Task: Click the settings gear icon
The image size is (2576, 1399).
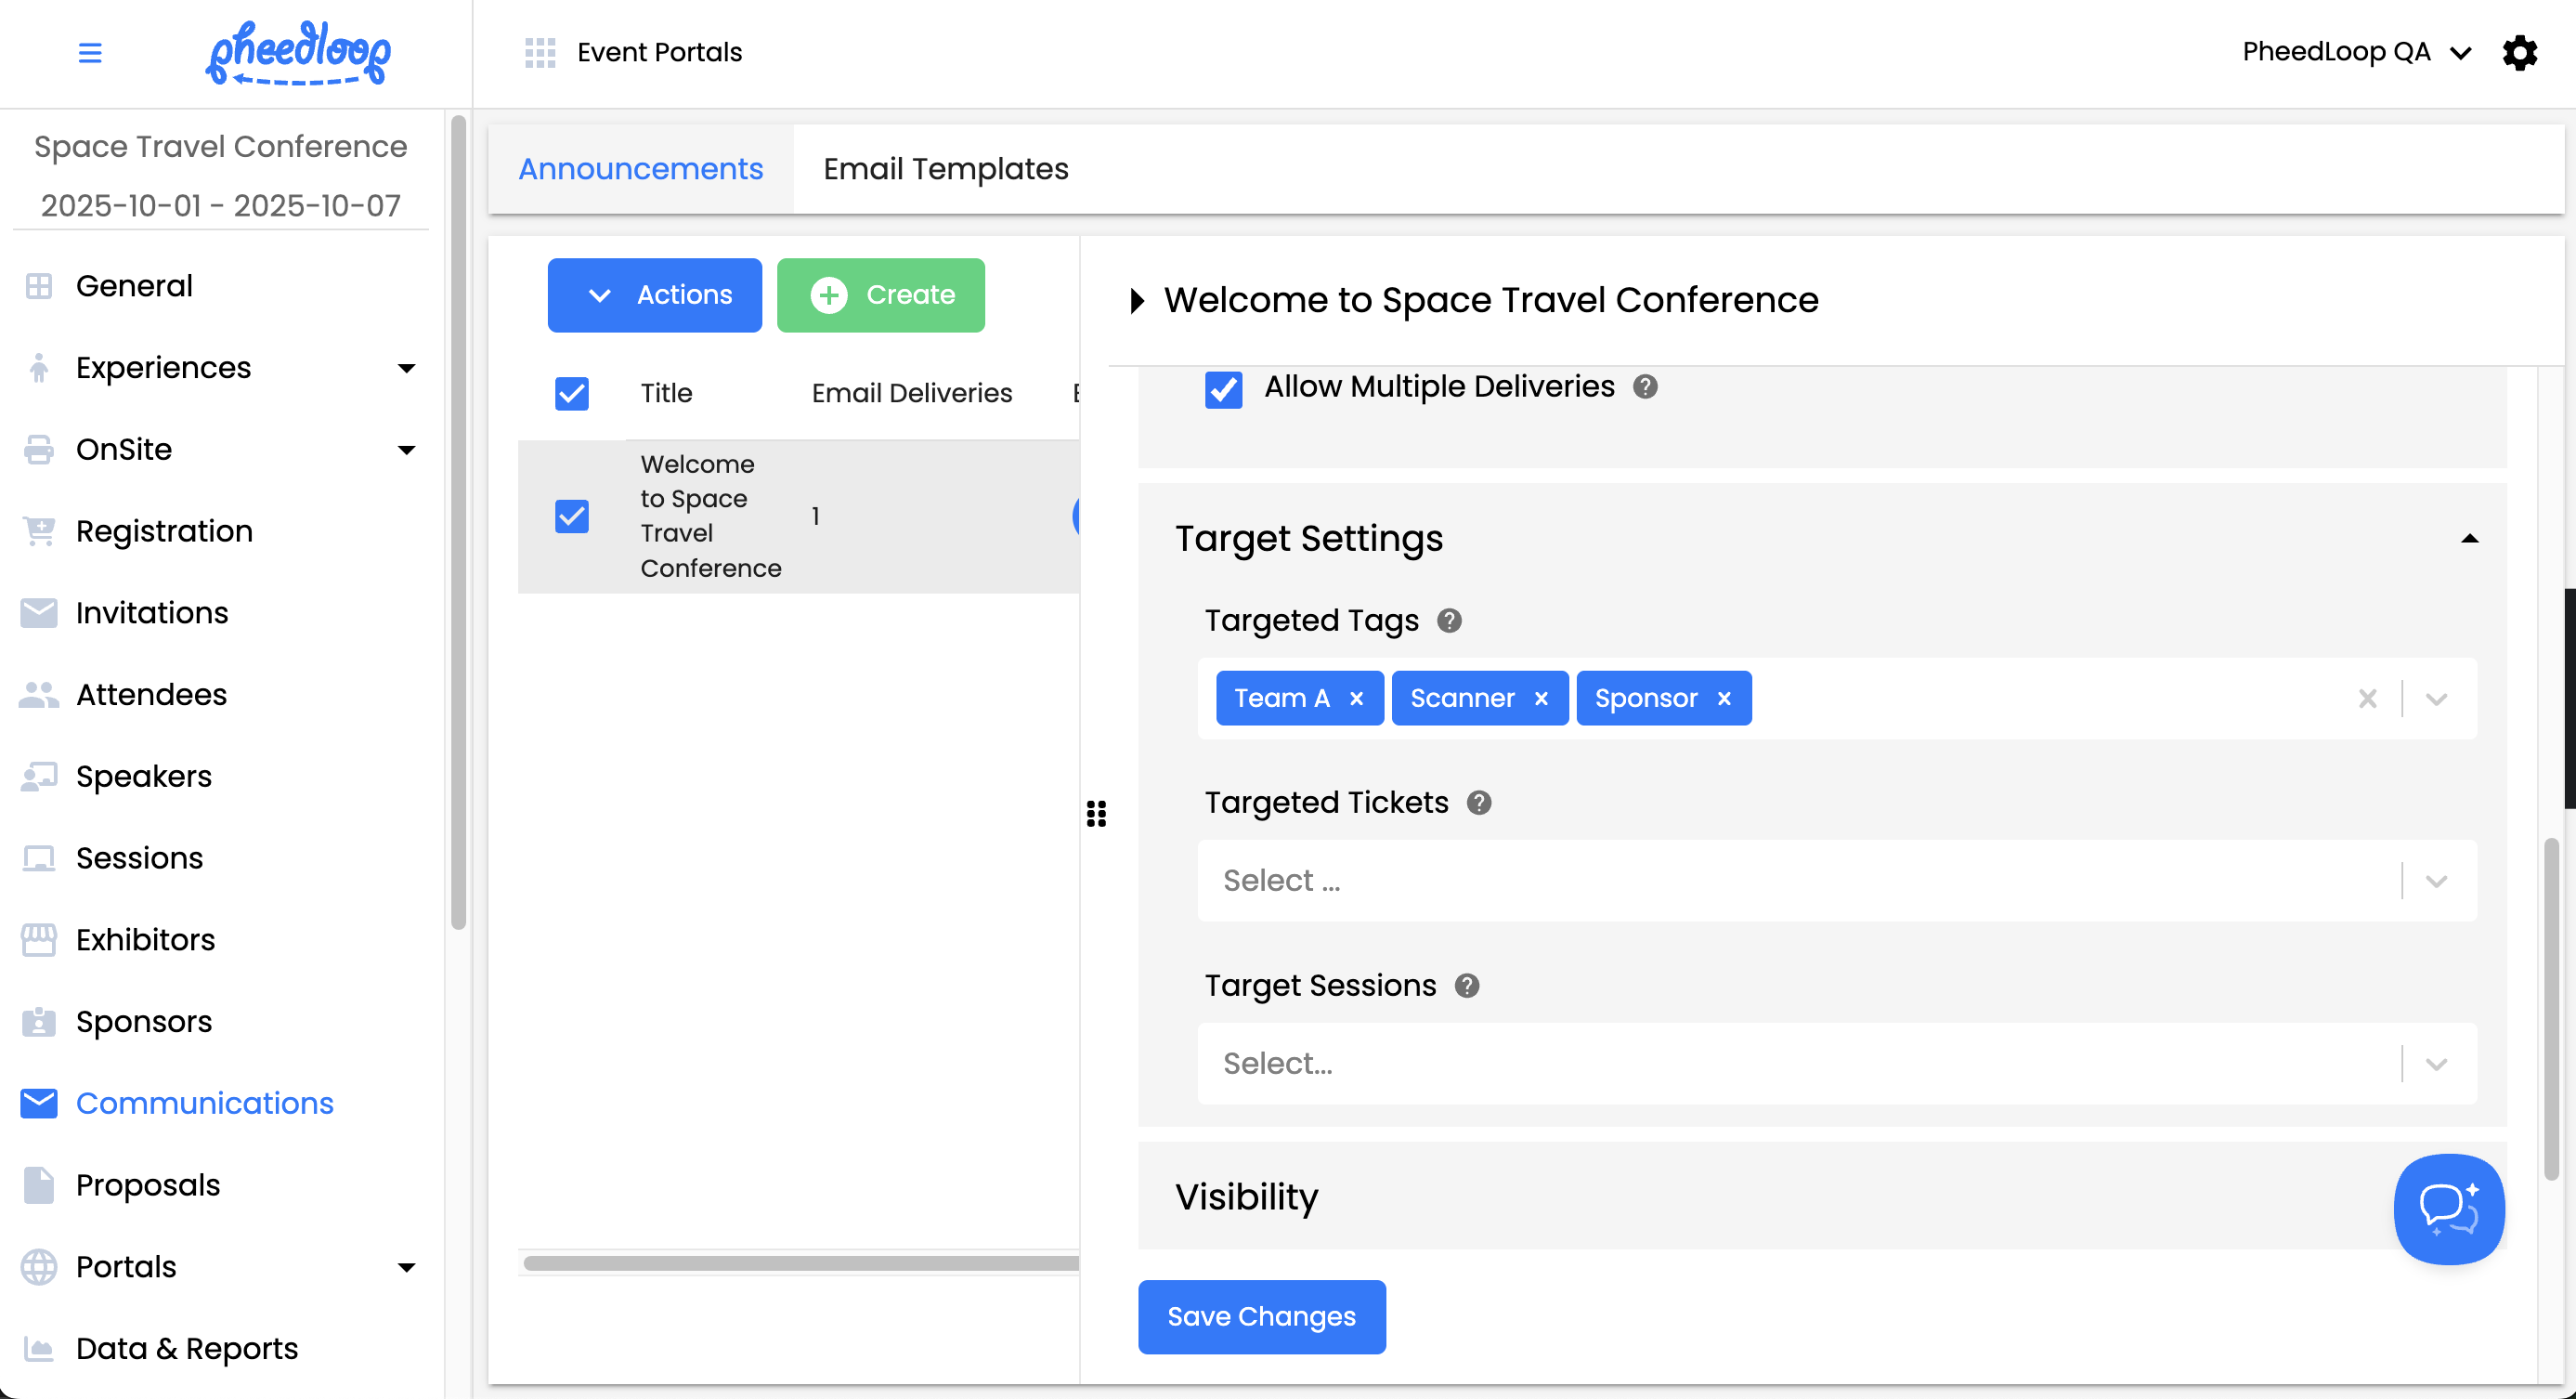Action: click(x=2519, y=52)
